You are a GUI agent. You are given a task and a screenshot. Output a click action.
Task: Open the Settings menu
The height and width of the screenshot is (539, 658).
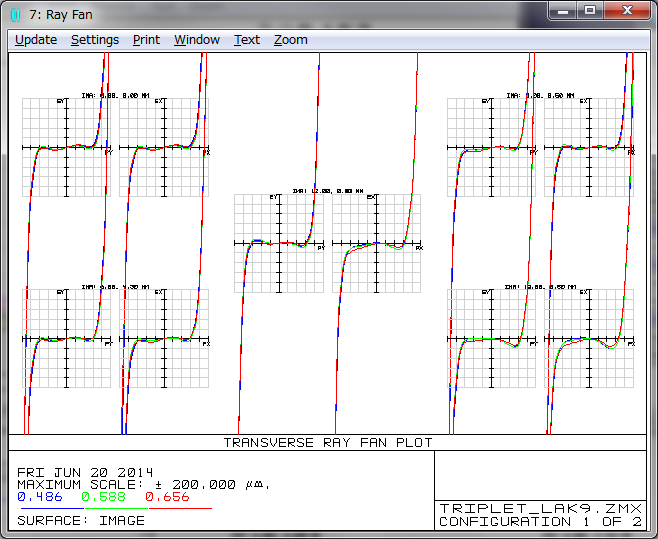(x=95, y=40)
